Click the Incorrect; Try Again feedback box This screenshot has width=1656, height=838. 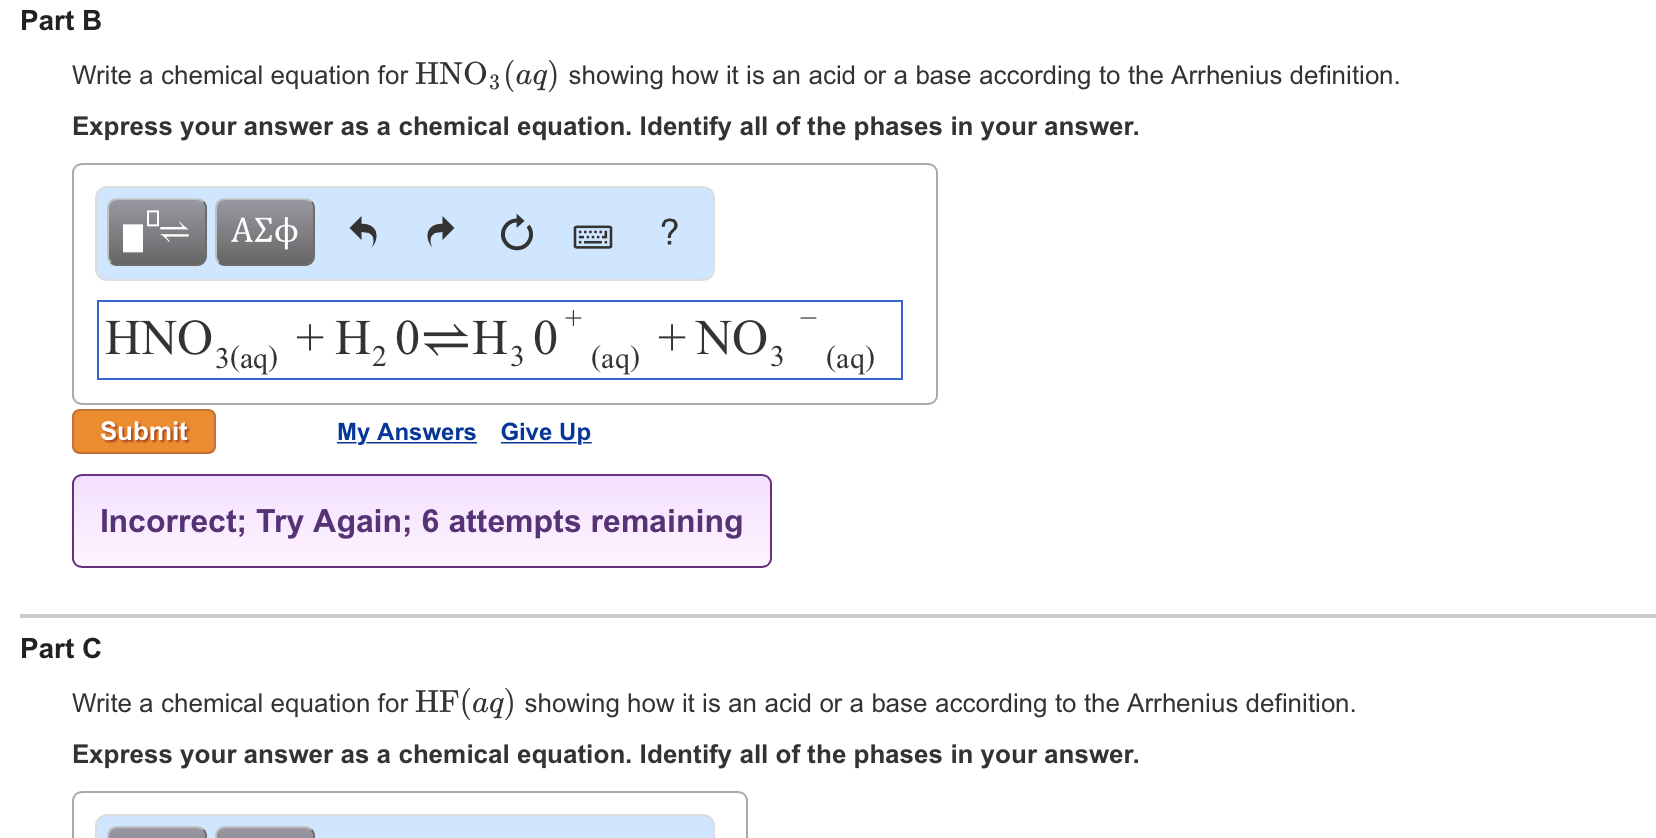[422, 521]
